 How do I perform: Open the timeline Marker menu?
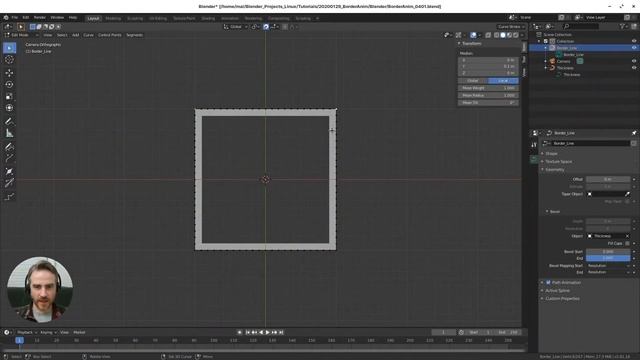pos(79,333)
